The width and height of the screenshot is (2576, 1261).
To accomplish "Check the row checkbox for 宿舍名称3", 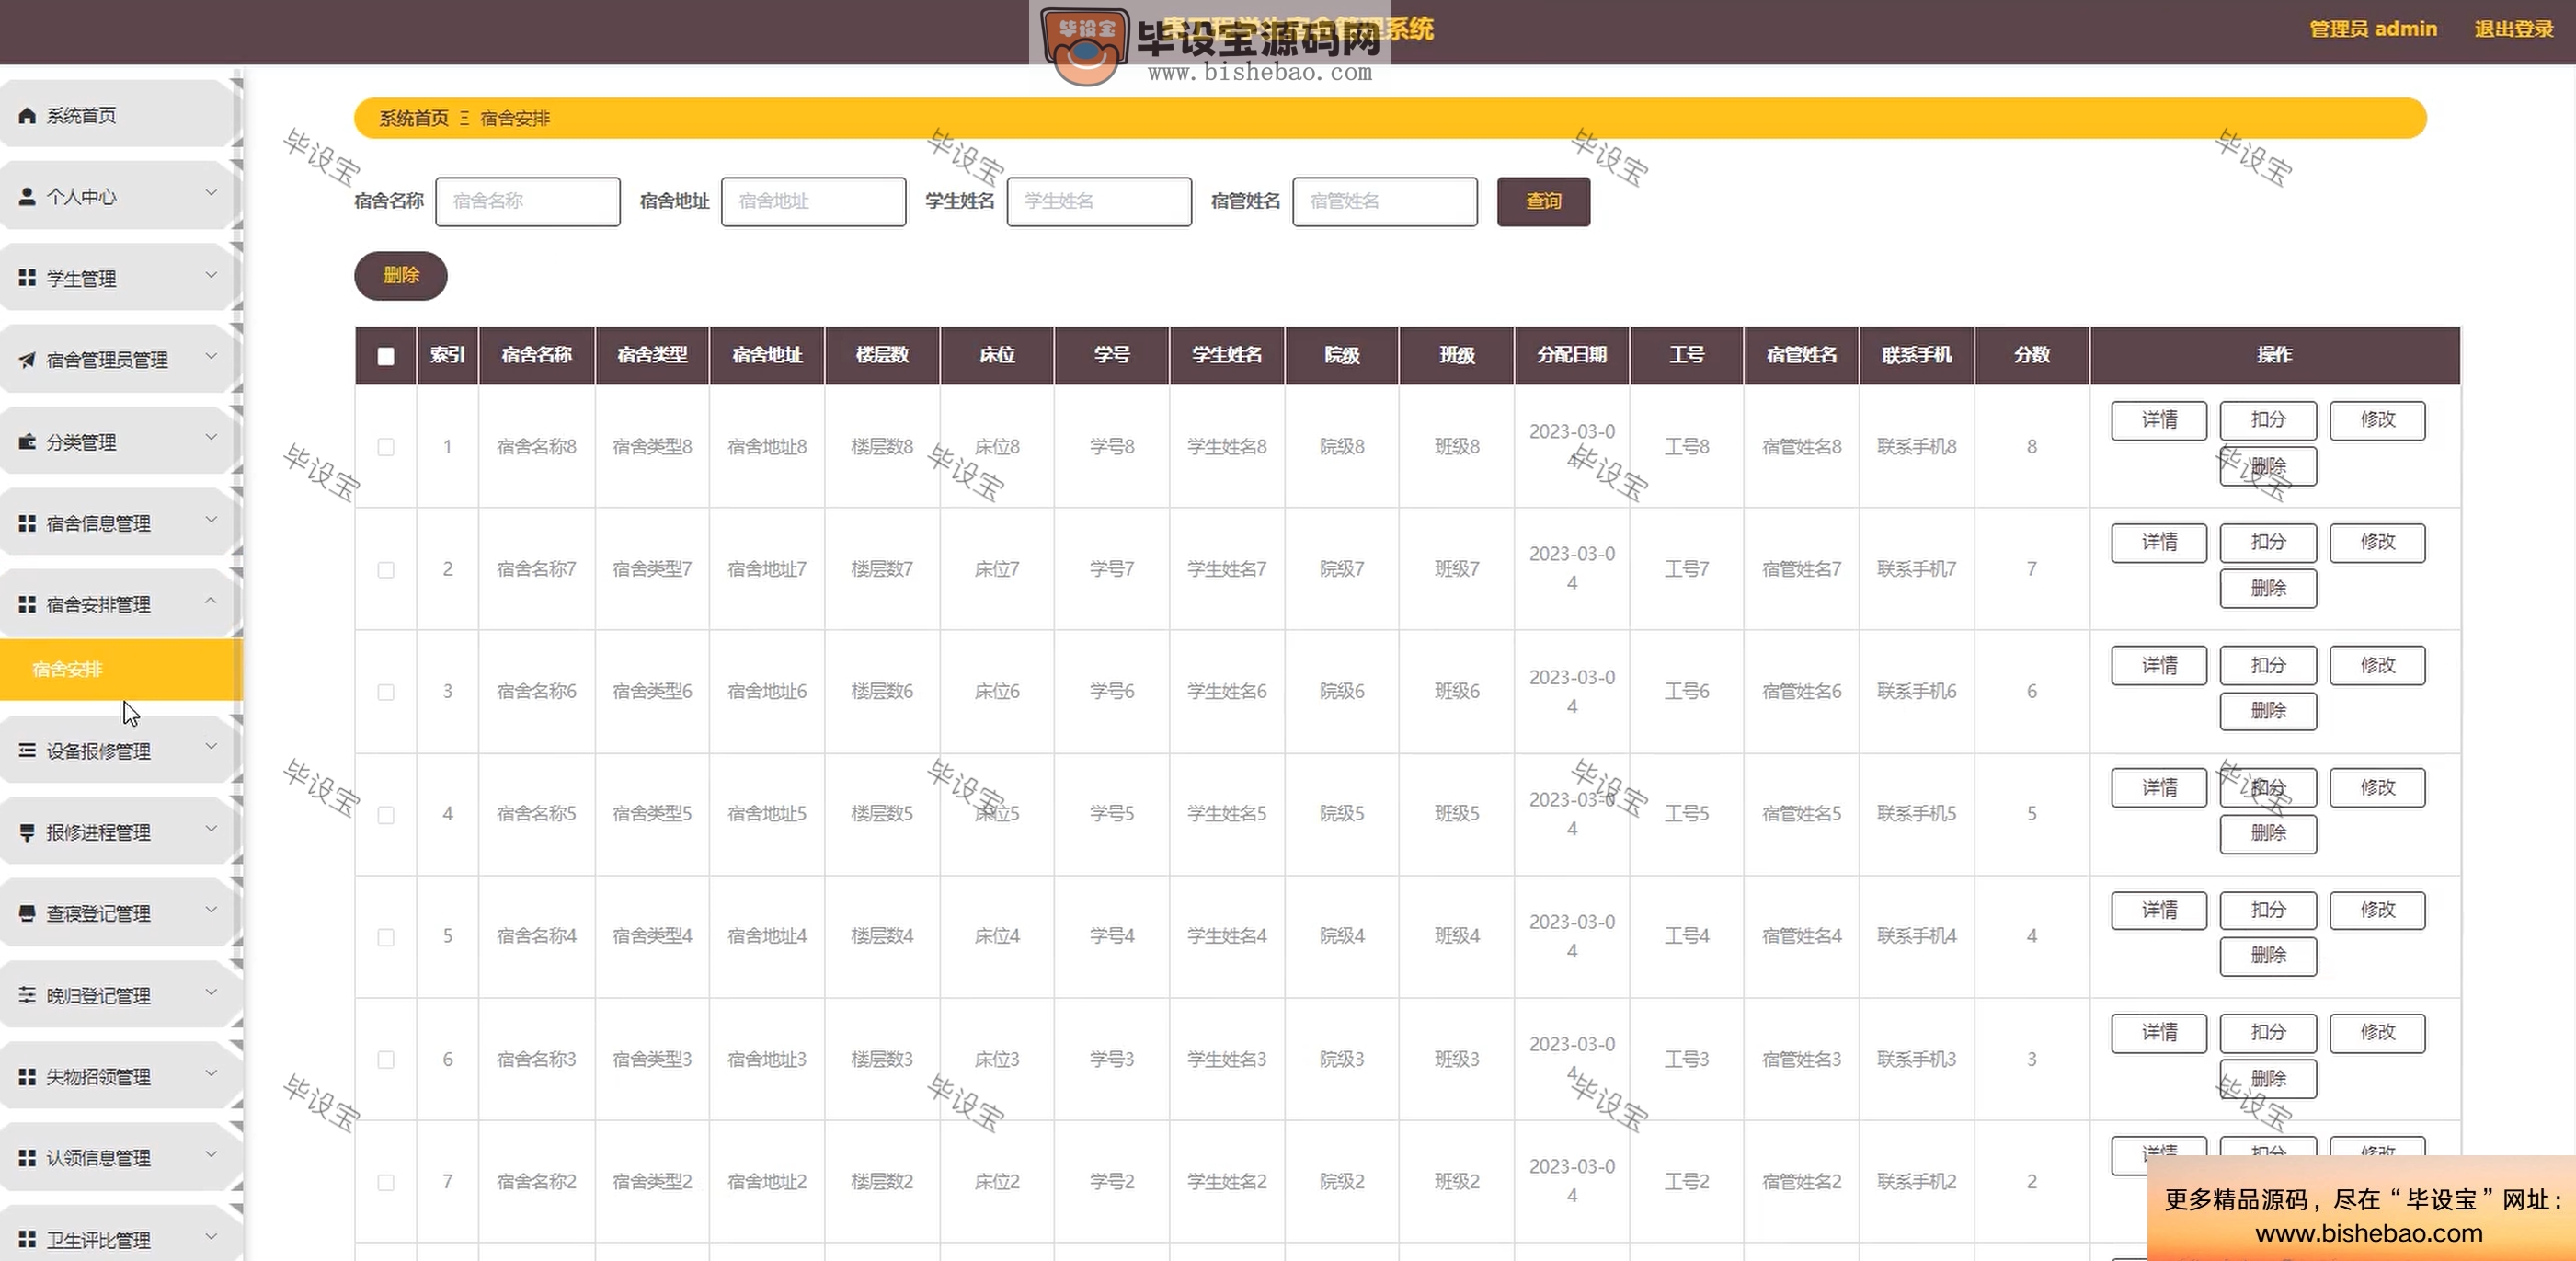I will click(x=386, y=1060).
